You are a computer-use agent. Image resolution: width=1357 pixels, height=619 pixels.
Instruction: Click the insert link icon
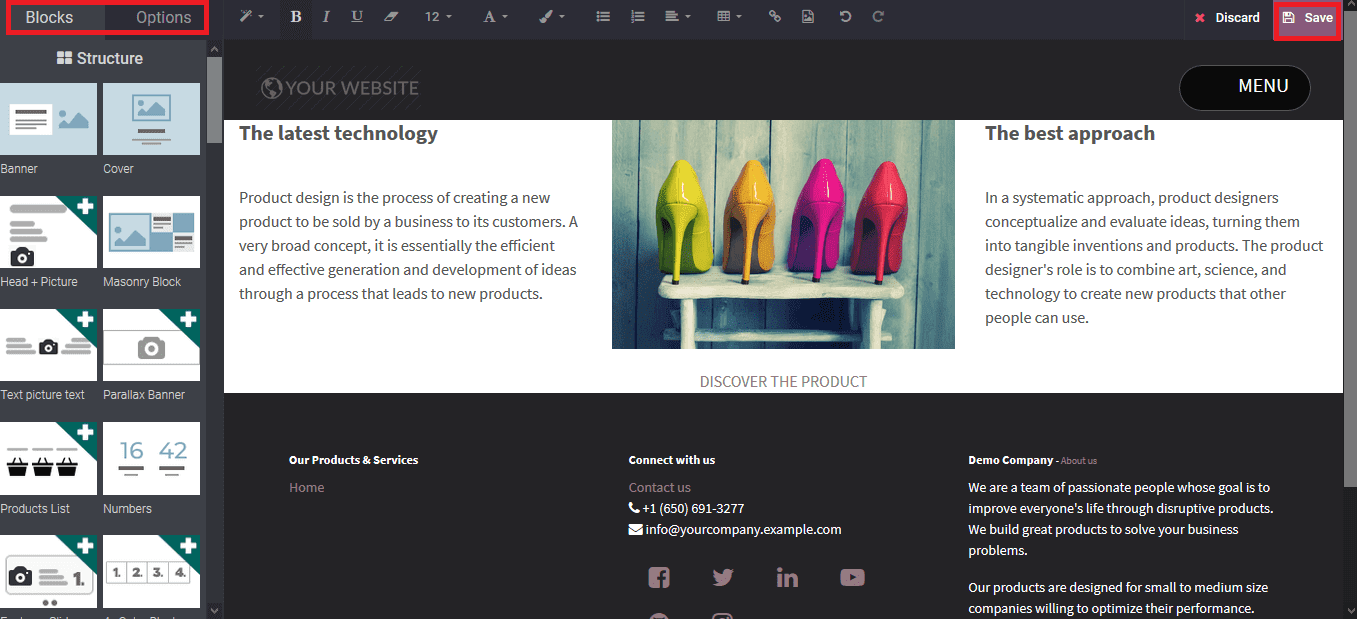774,17
